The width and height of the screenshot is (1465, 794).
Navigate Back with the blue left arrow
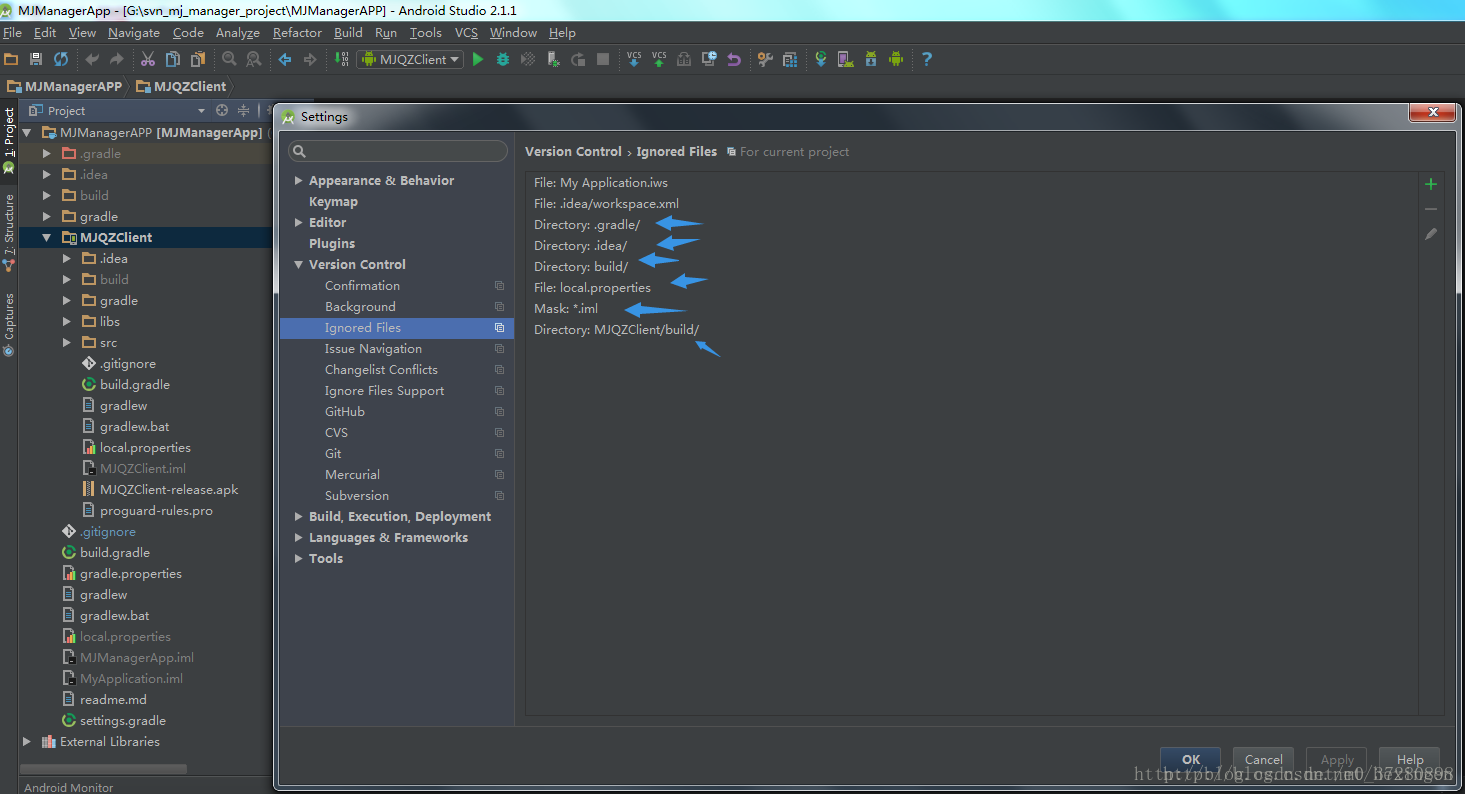[285, 59]
